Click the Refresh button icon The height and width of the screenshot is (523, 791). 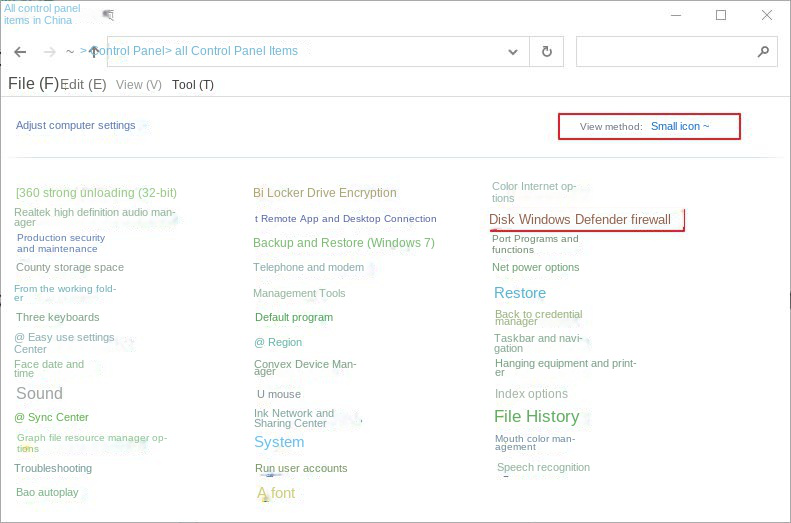tap(546, 52)
